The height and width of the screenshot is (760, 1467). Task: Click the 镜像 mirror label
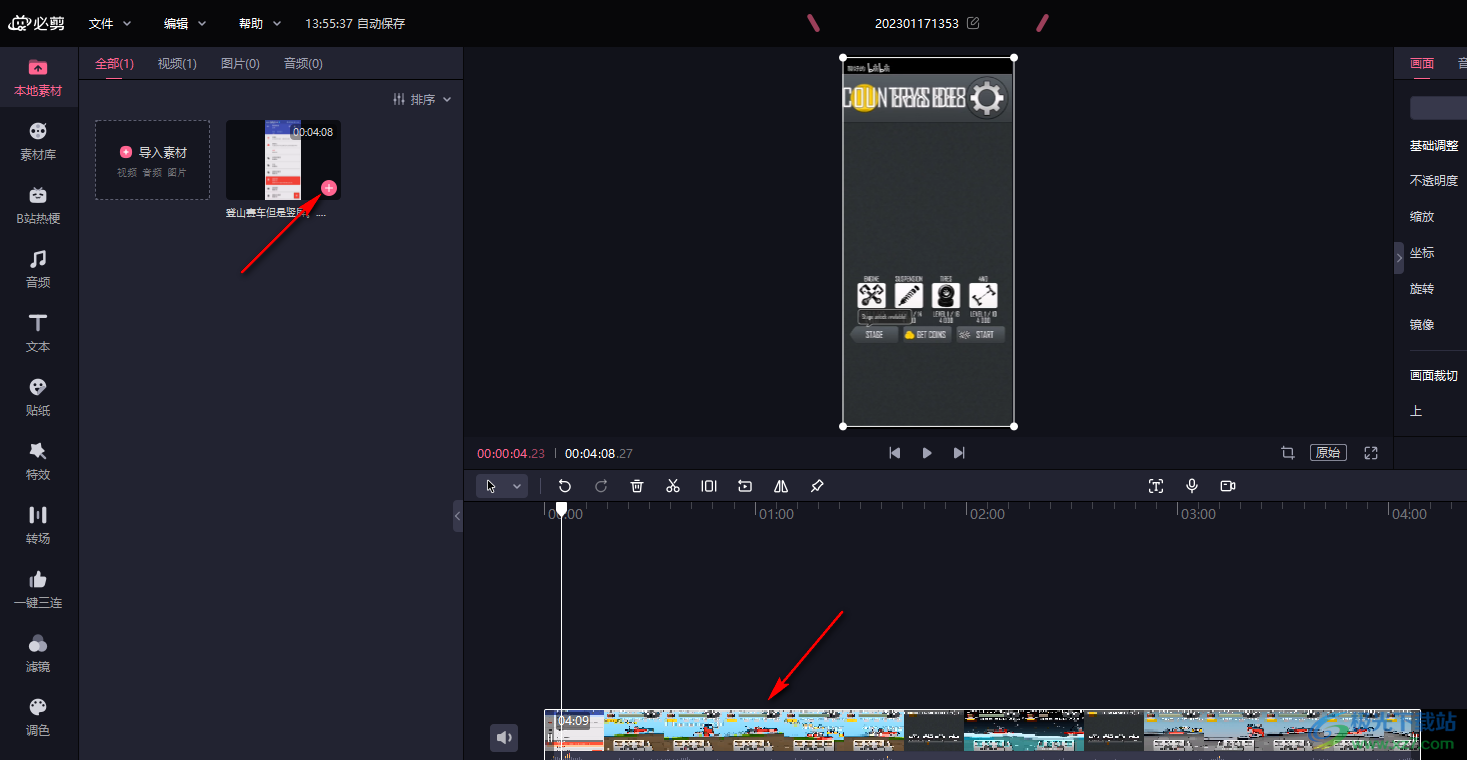[1422, 325]
